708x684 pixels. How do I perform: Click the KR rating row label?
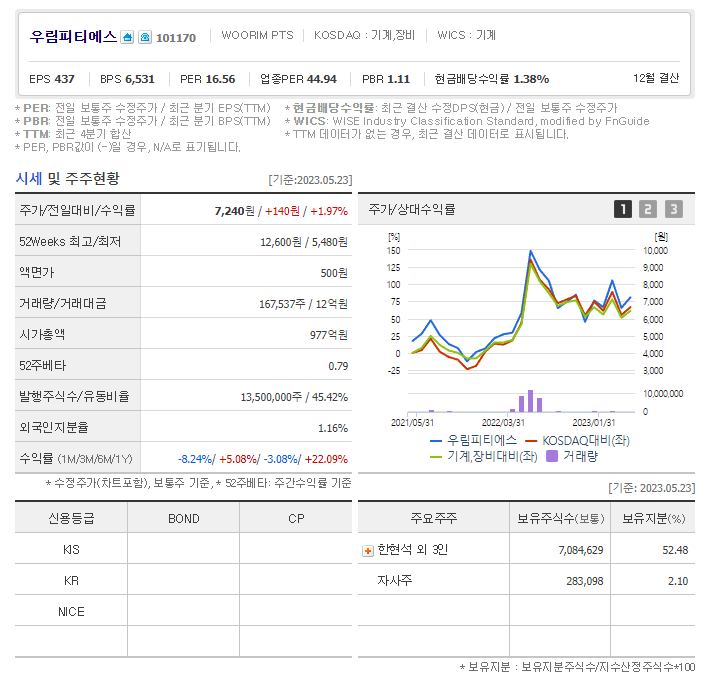coord(71,581)
